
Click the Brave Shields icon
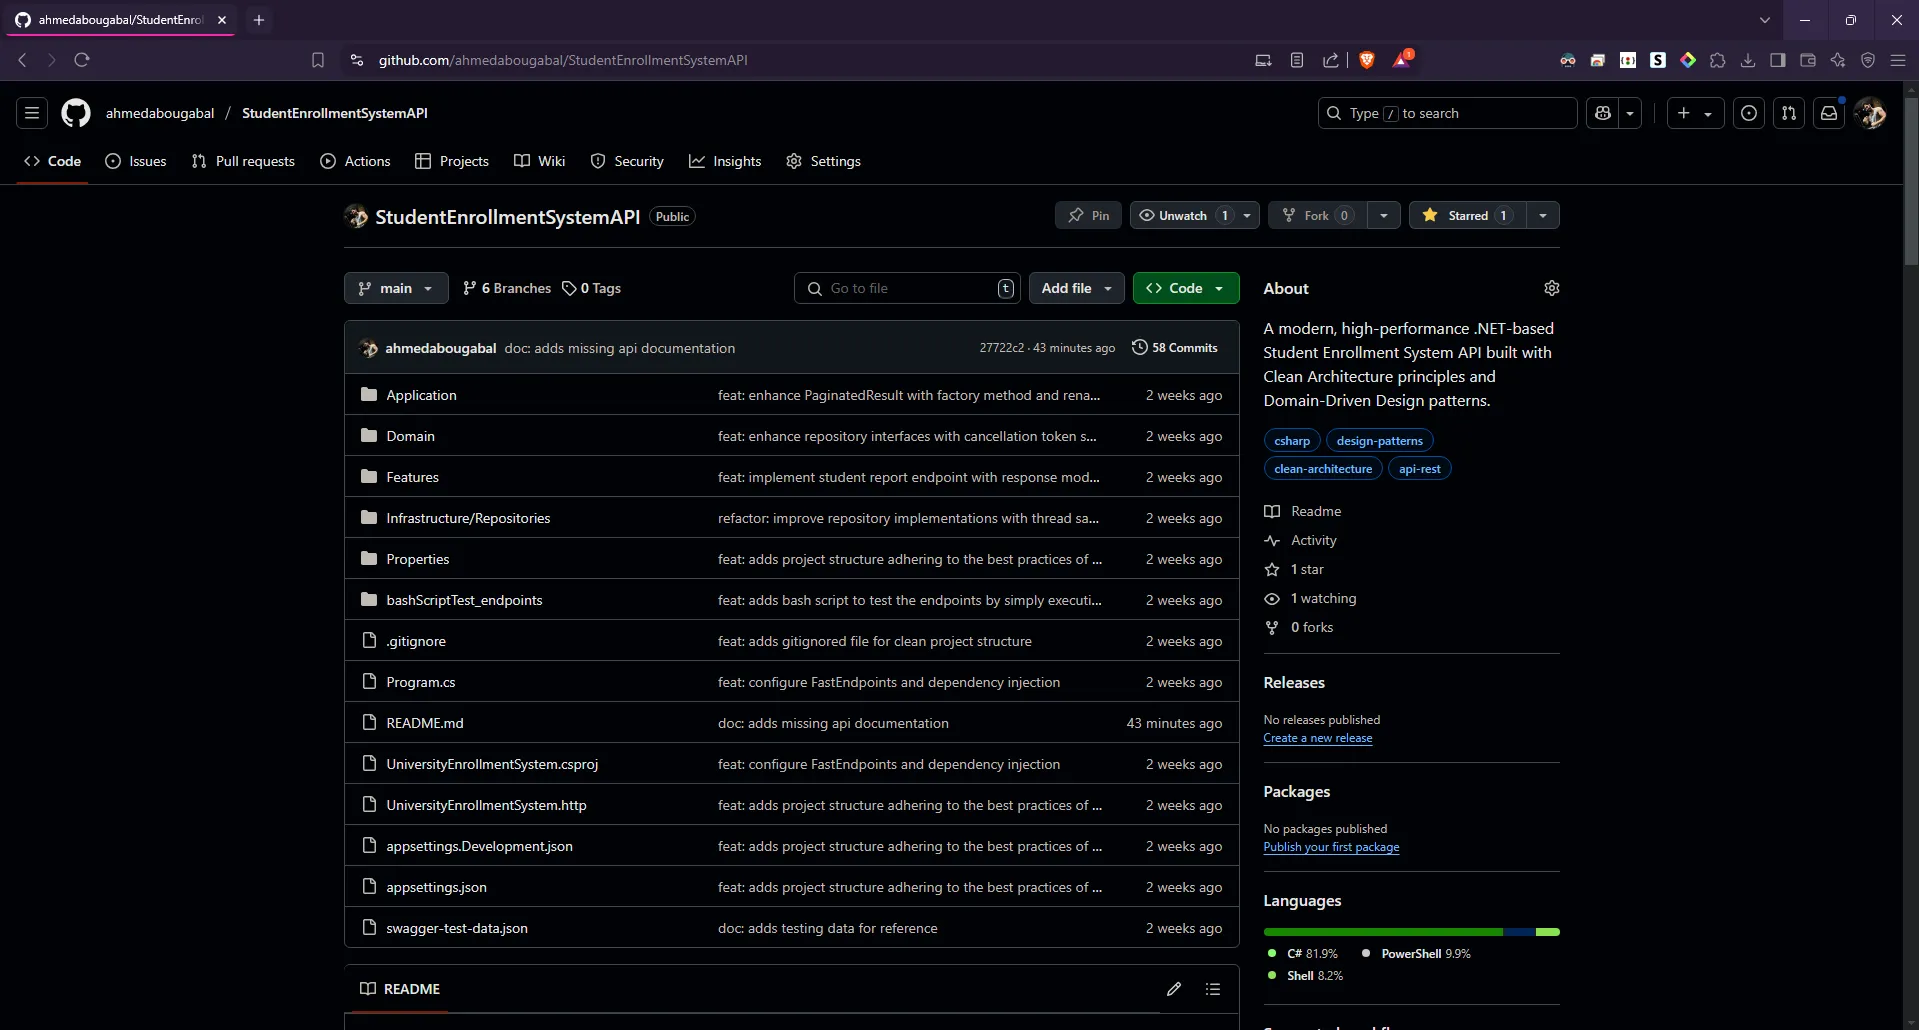[1367, 60]
